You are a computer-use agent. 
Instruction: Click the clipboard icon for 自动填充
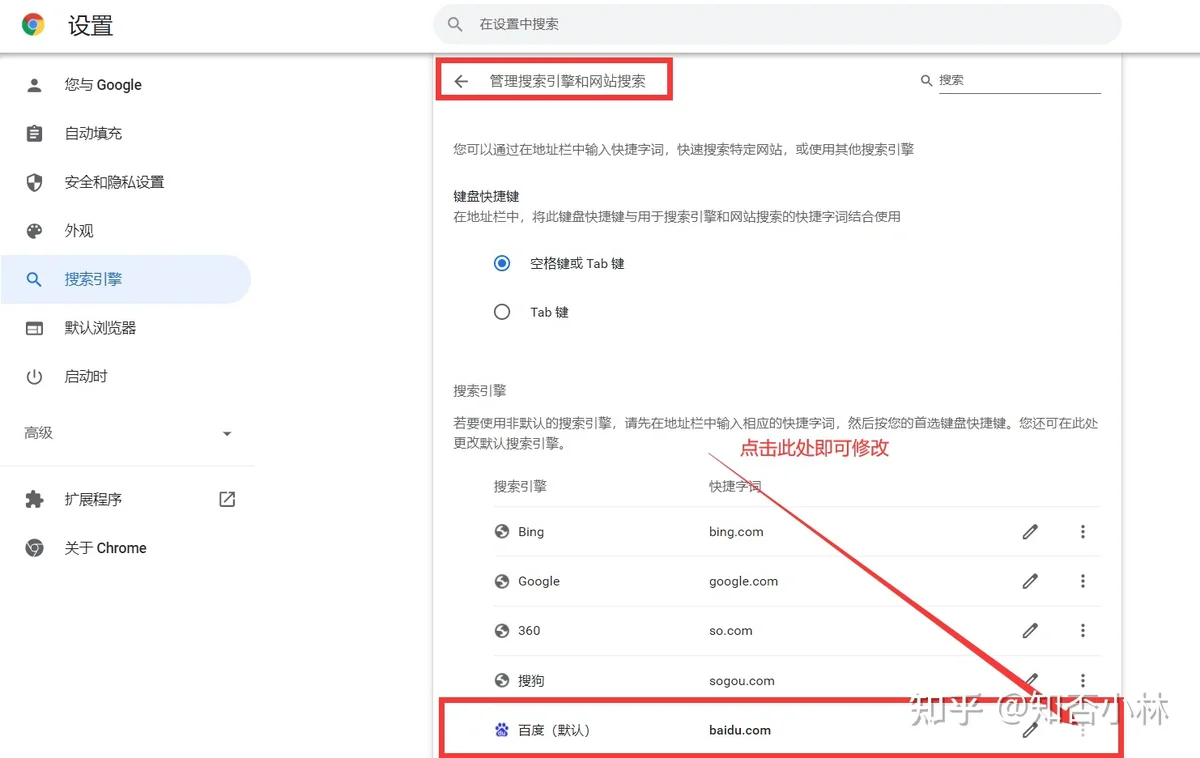click(x=34, y=133)
